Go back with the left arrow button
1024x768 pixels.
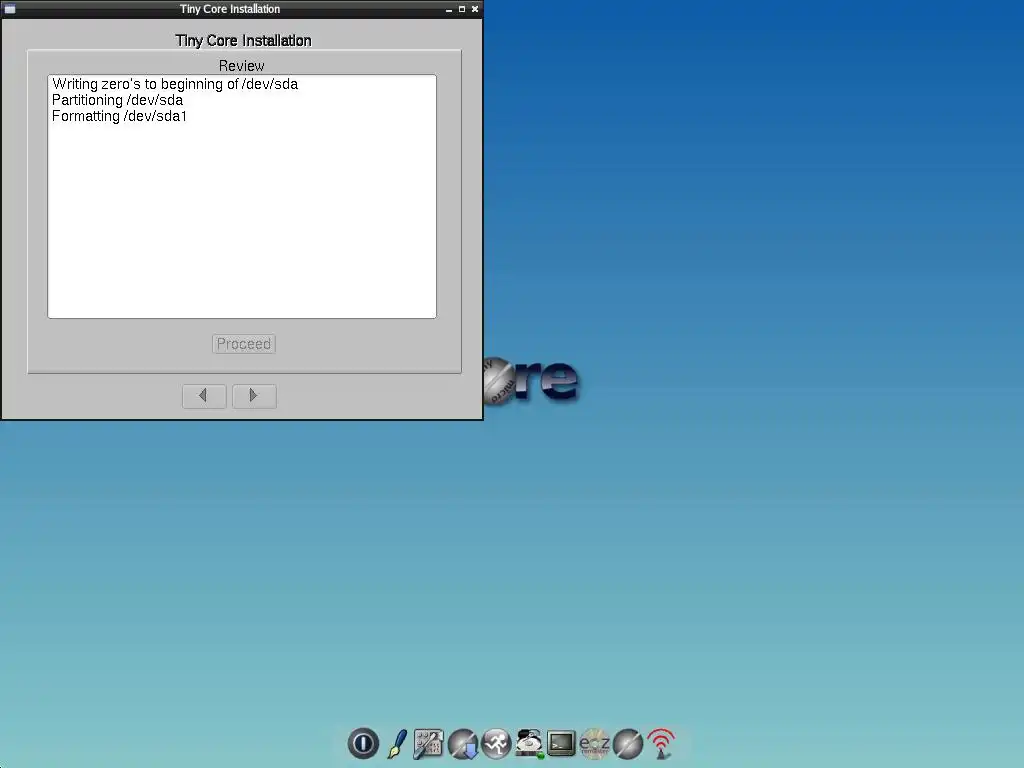[204, 396]
